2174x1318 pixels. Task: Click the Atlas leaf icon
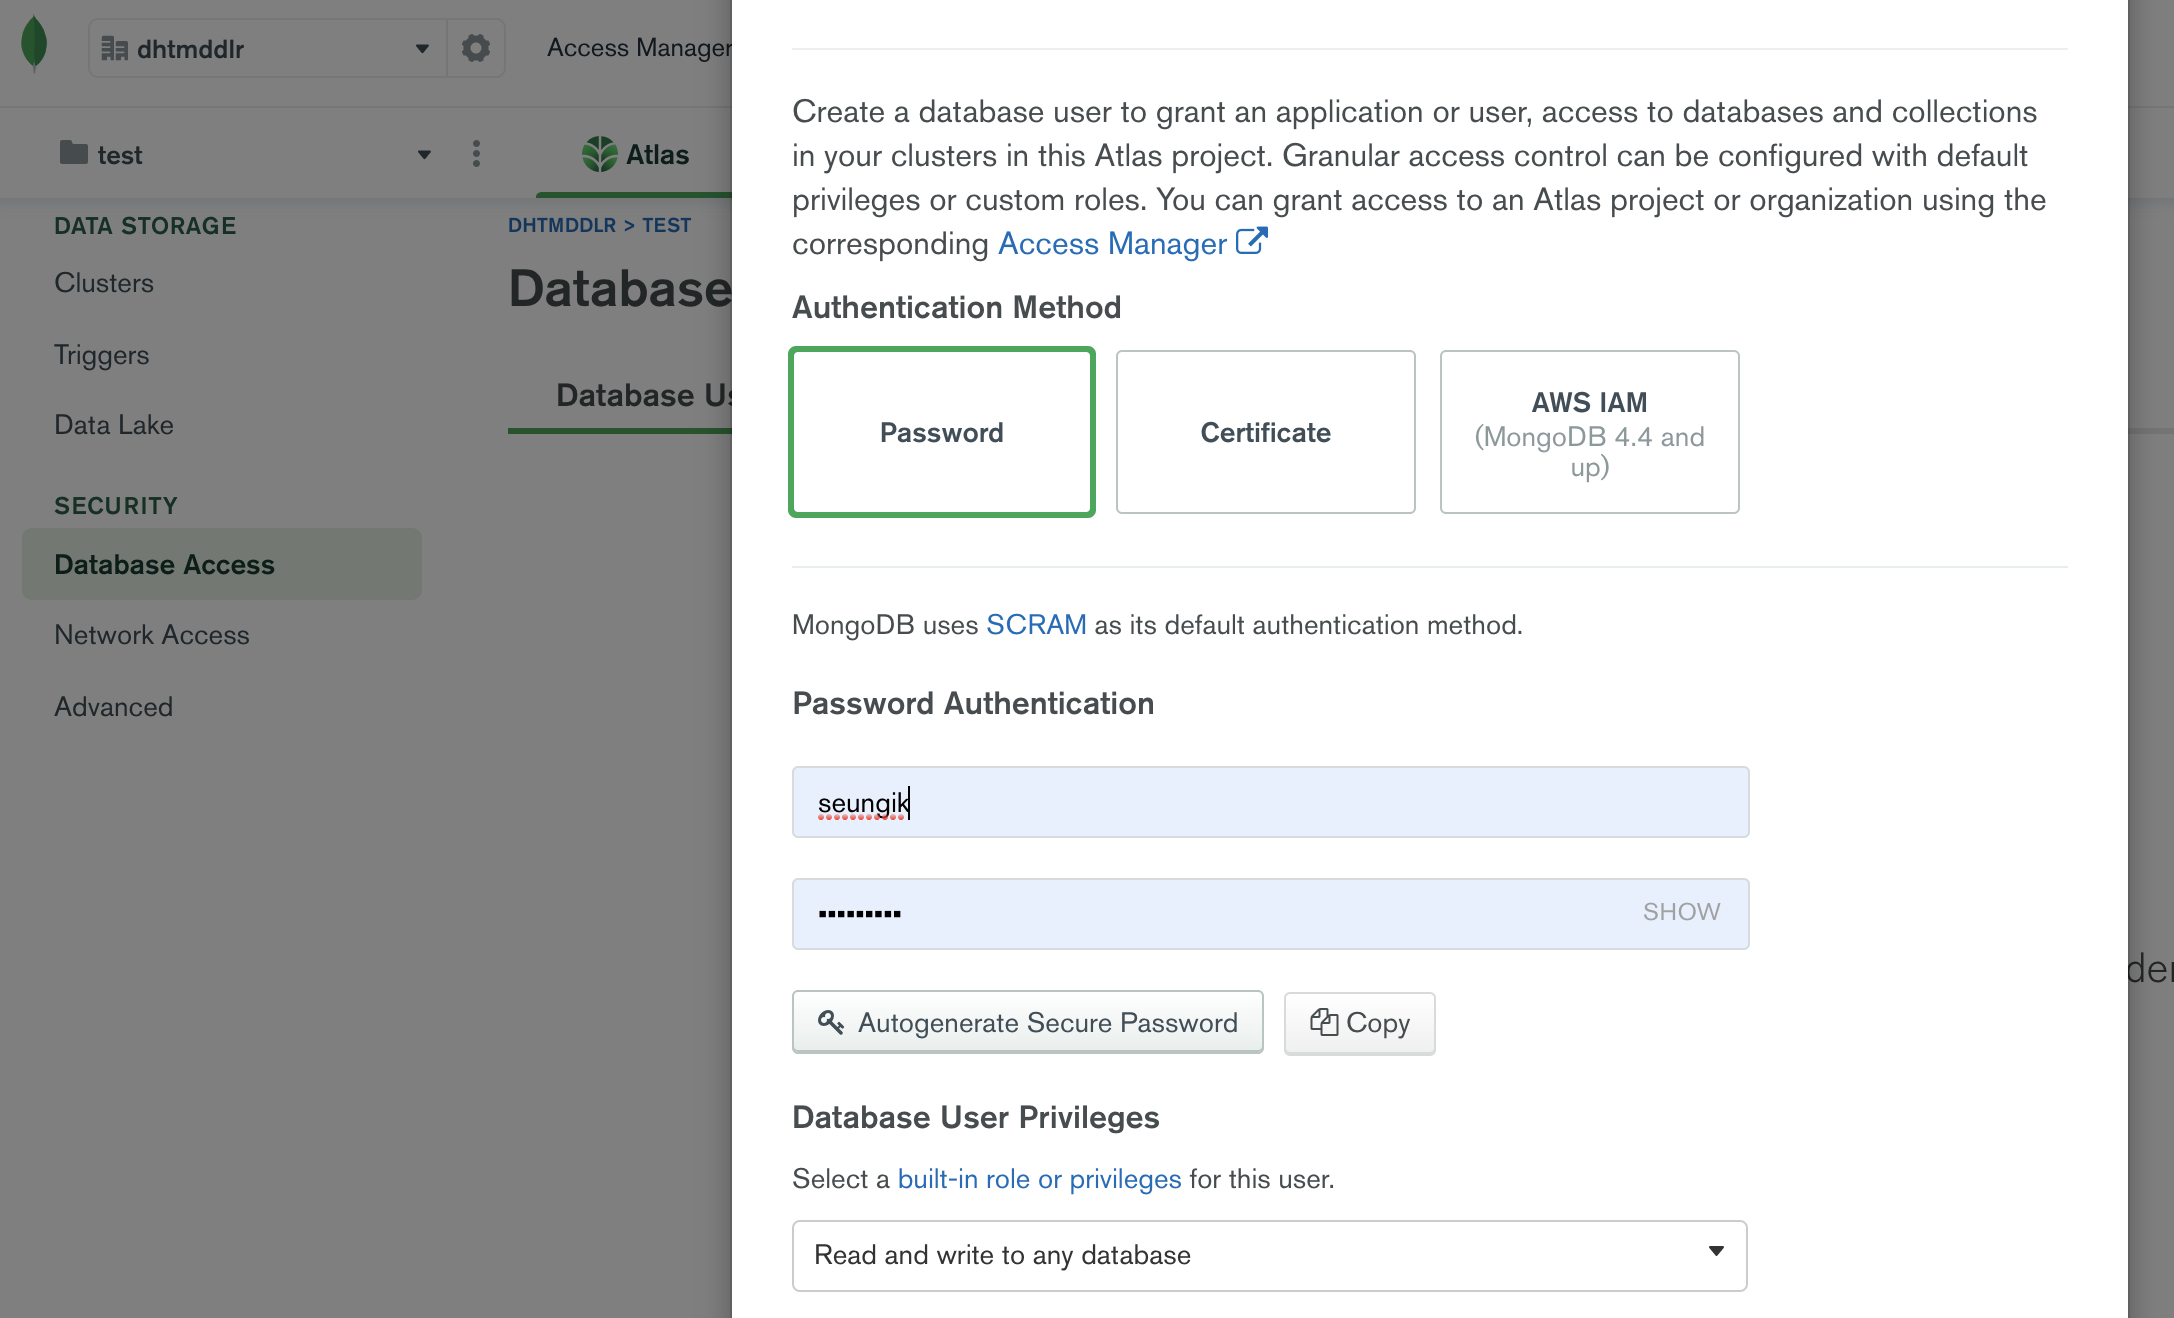click(599, 154)
